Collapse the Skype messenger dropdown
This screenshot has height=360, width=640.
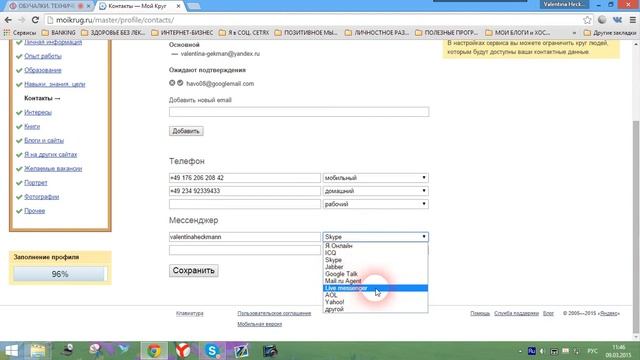point(376,237)
